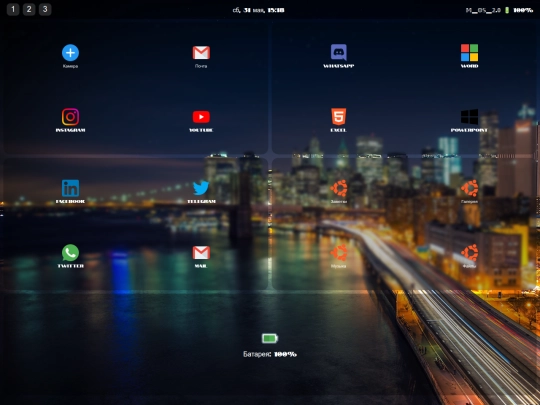
Task: Launch the INSTAGRAM app icon
Action: 70,117
